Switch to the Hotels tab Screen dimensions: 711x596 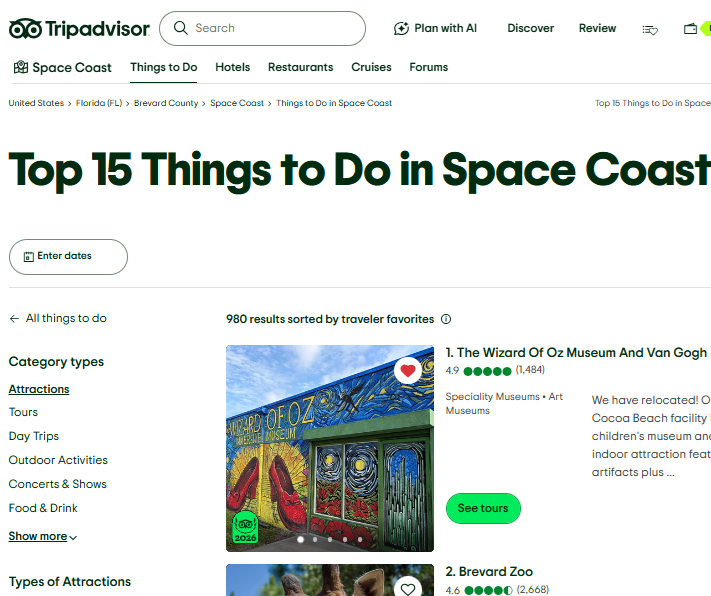(x=233, y=67)
